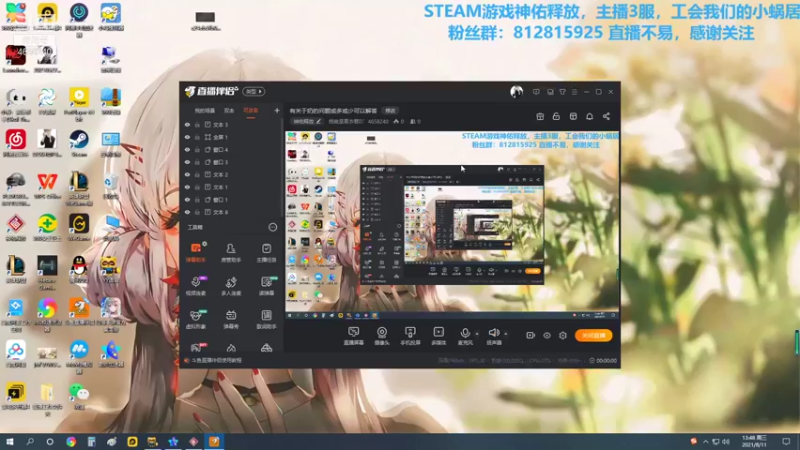This screenshot has height=450, width=800.
Task: Hide the 文本 3 layer with its eye
Action: tap(187, 124)
